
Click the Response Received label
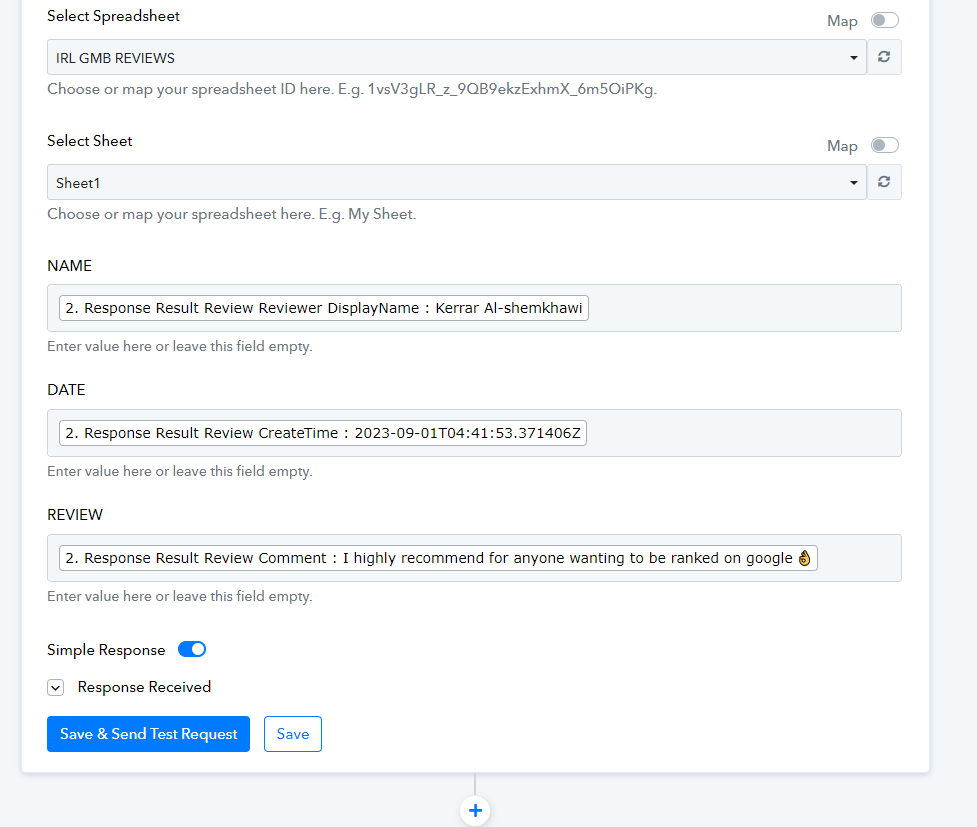144,687
